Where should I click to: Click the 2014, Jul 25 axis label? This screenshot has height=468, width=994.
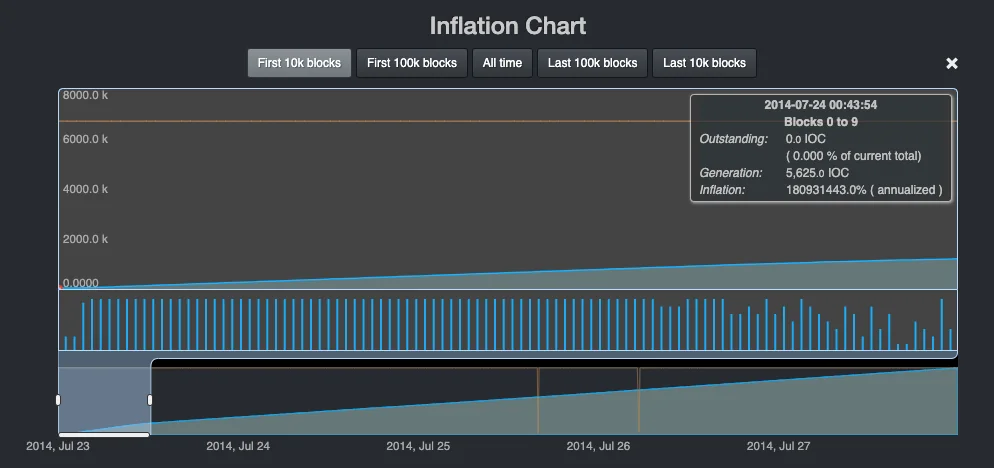point(418,446)
